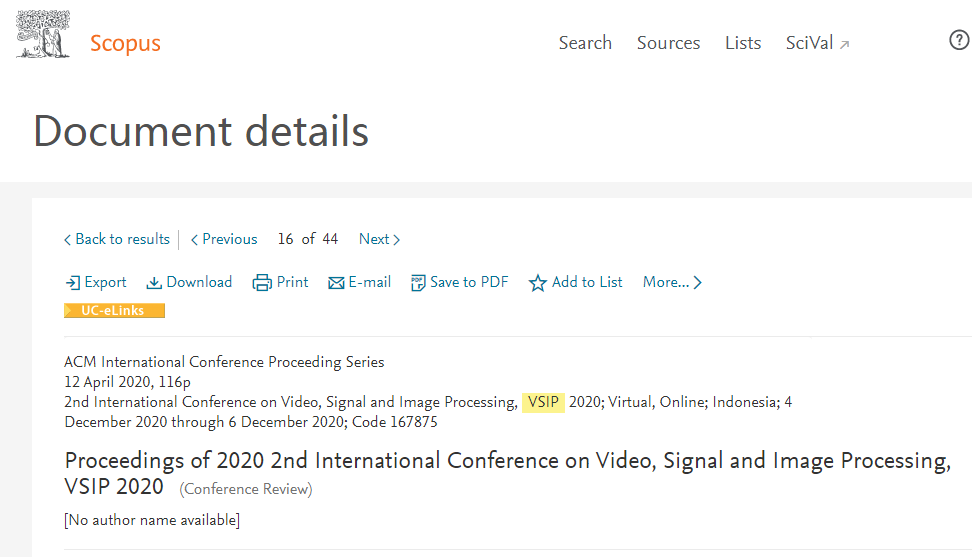The height and width of the screenshot is (557, 972).
Task: Open the help question mark icon
Action: pos(959,40)
